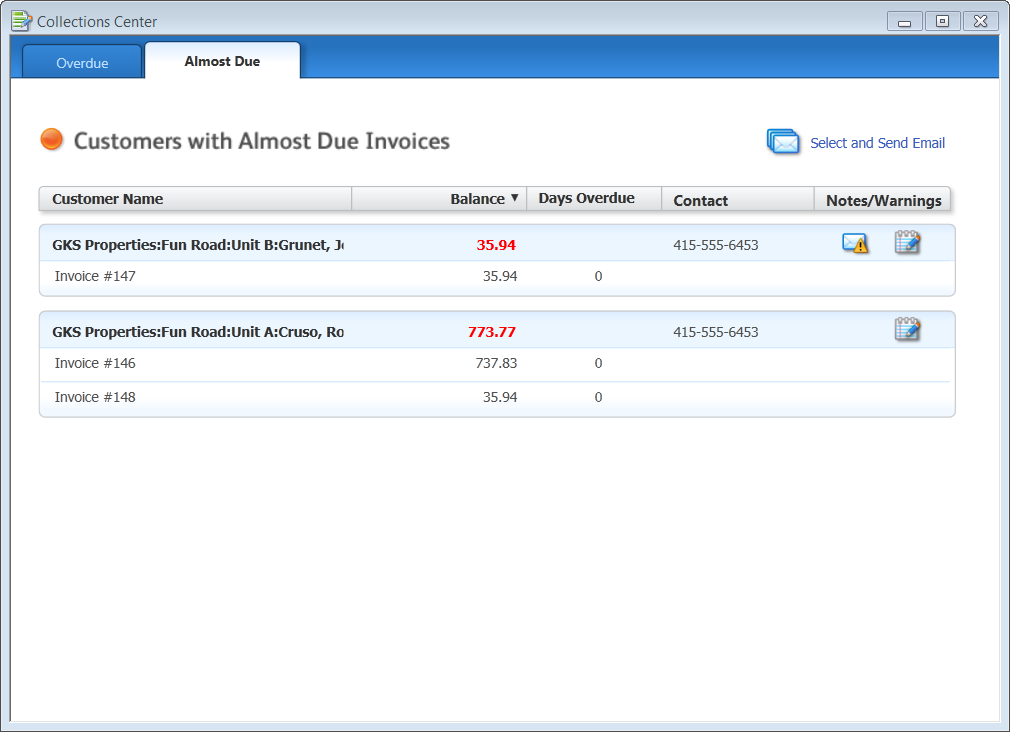Click the Contact column header
This screenshot has width=1010, height=732.
(700, 200)
